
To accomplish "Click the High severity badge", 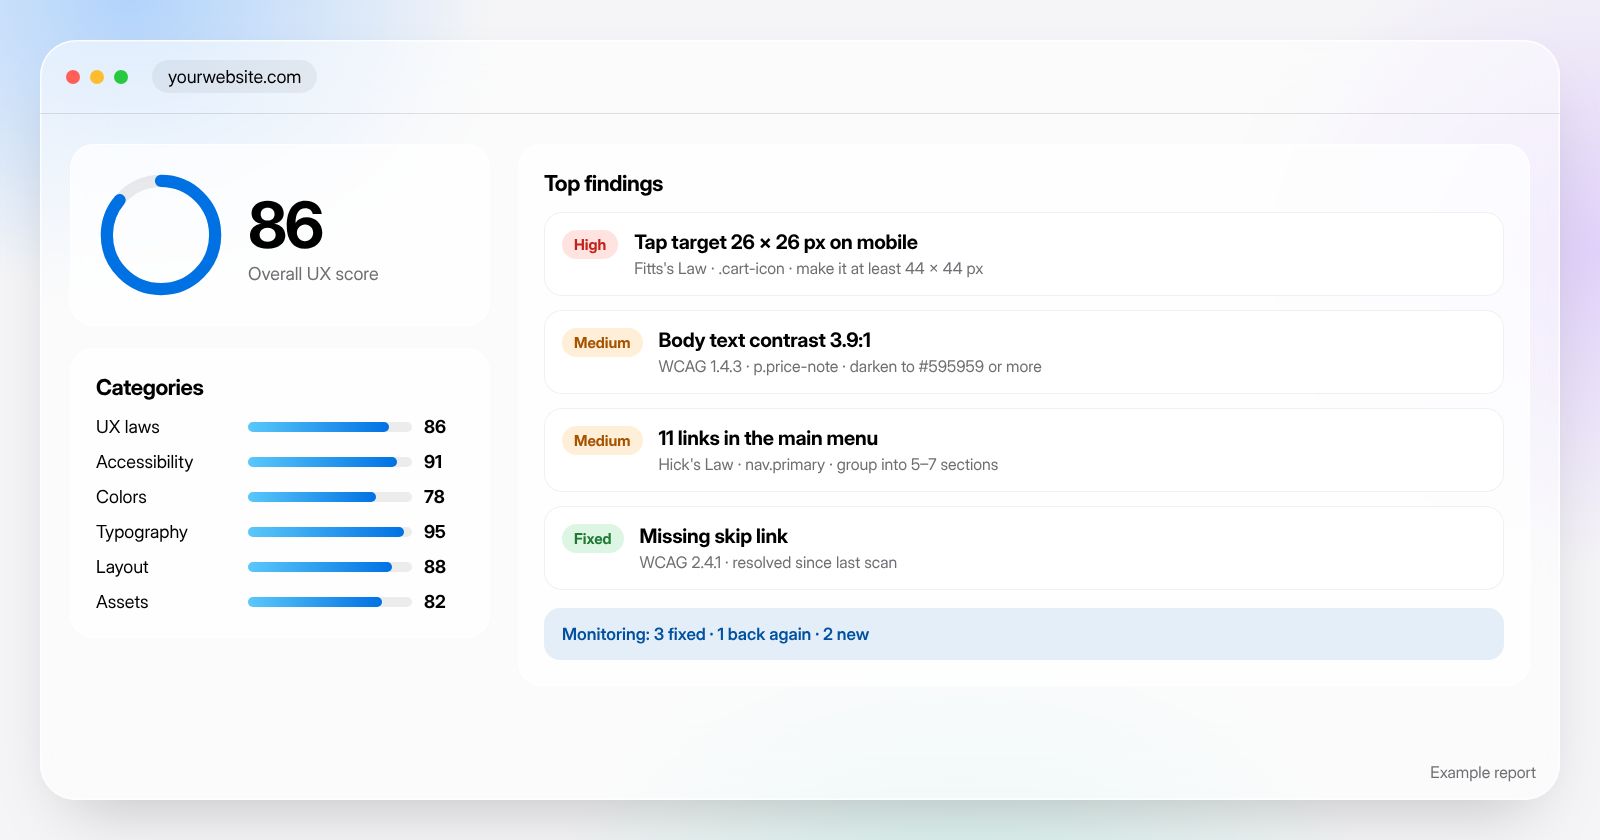I will (x=590, y=245).
